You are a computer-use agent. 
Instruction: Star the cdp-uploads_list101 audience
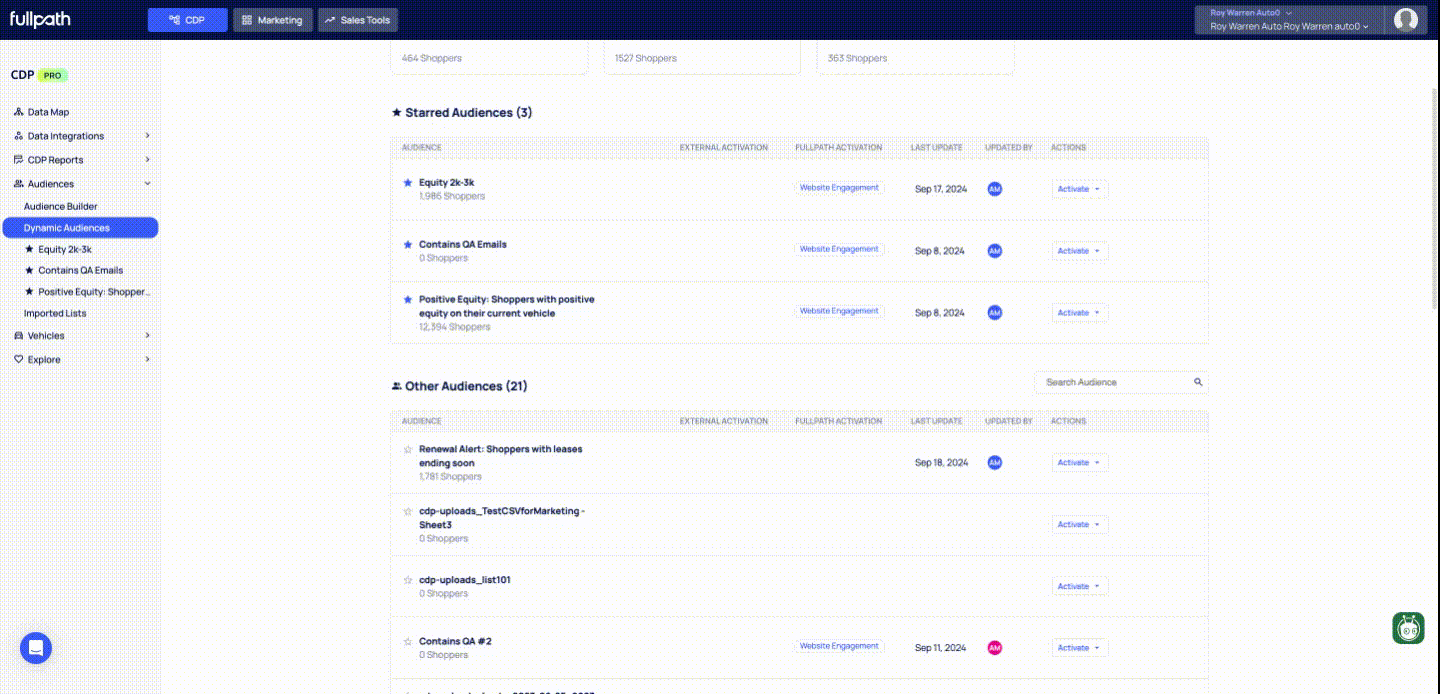point(407,580)
